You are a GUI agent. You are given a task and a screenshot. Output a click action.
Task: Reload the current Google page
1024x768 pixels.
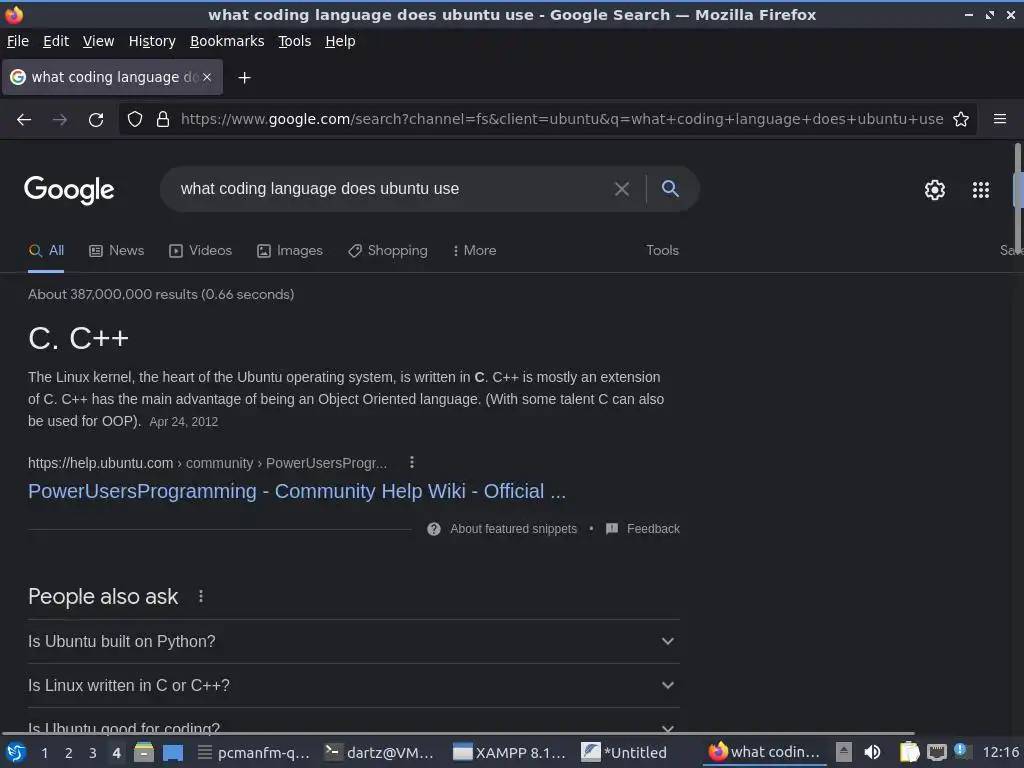click(96, 120)
